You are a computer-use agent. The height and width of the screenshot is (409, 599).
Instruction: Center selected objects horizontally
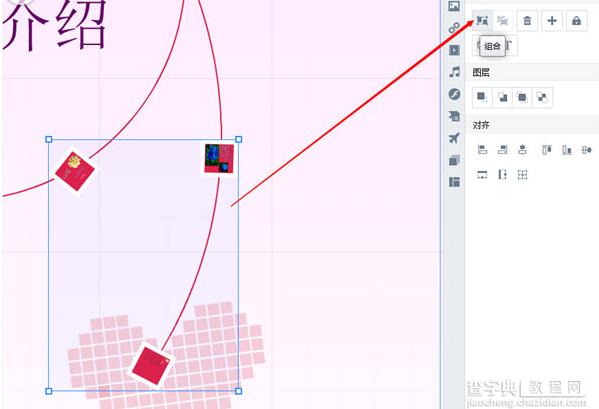point(523,150)
